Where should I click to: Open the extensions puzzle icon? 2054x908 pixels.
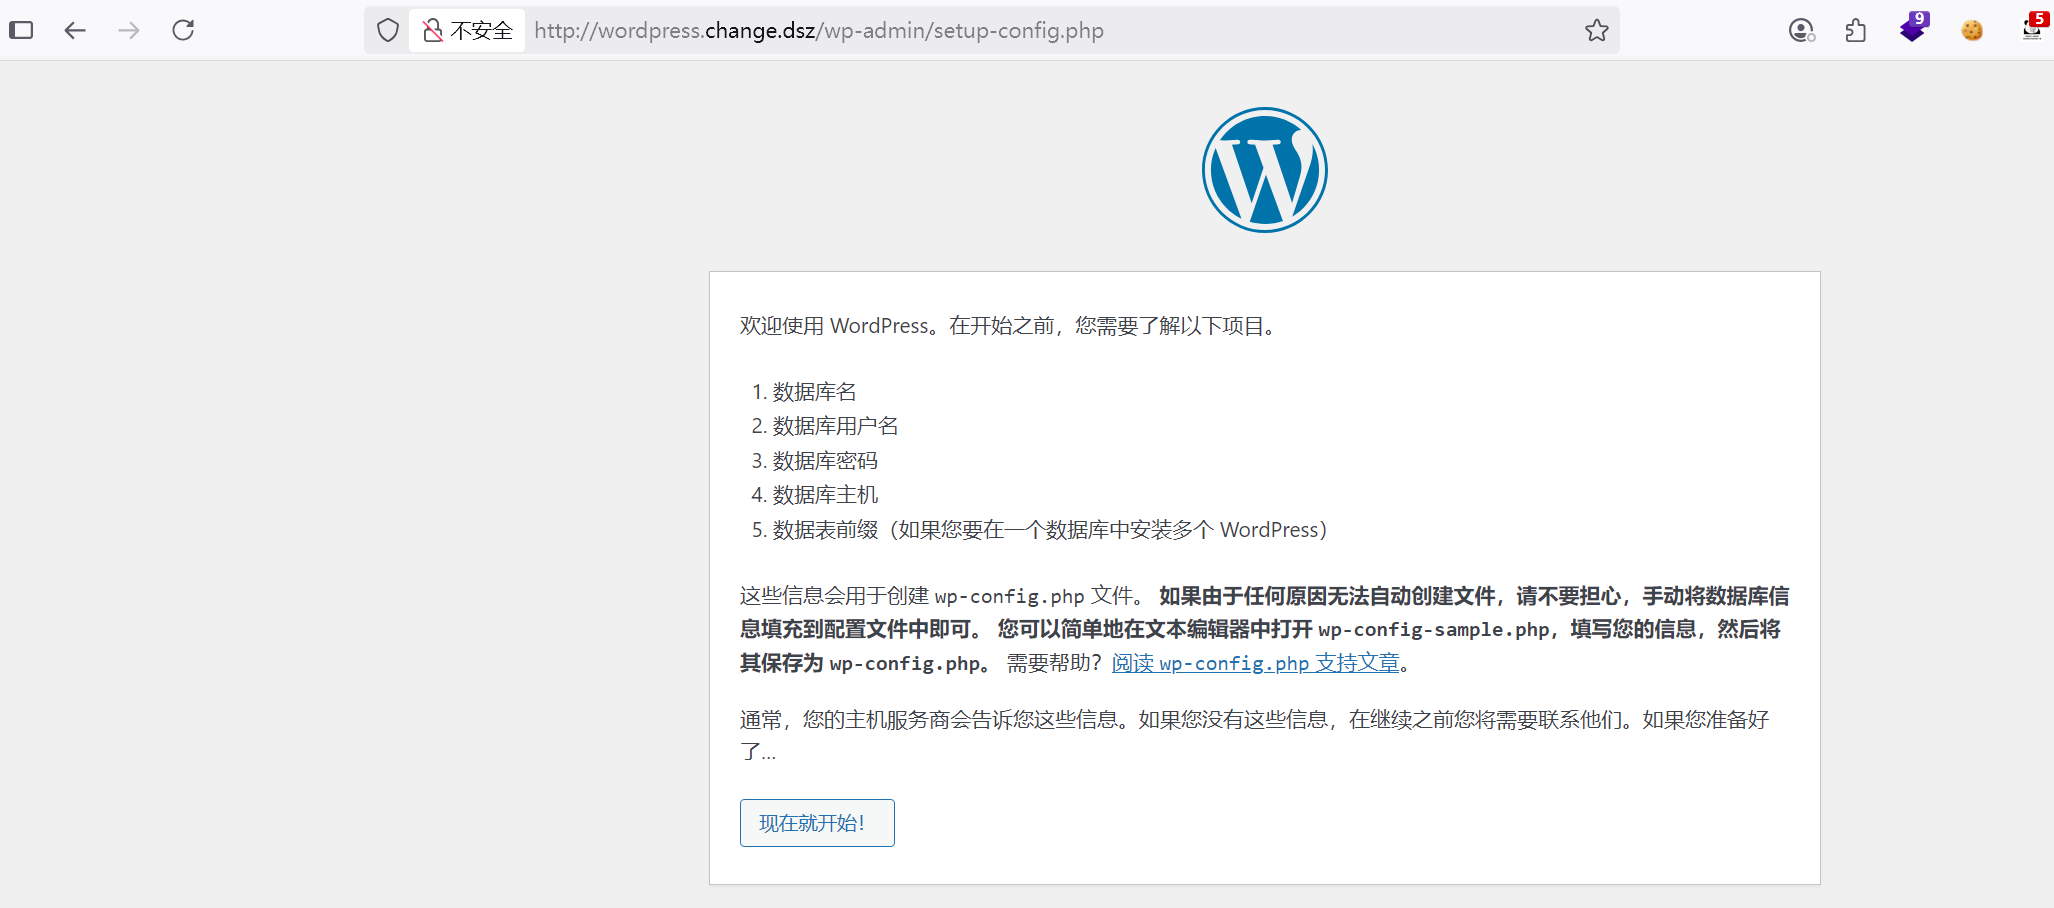[x=1855, y=30]
